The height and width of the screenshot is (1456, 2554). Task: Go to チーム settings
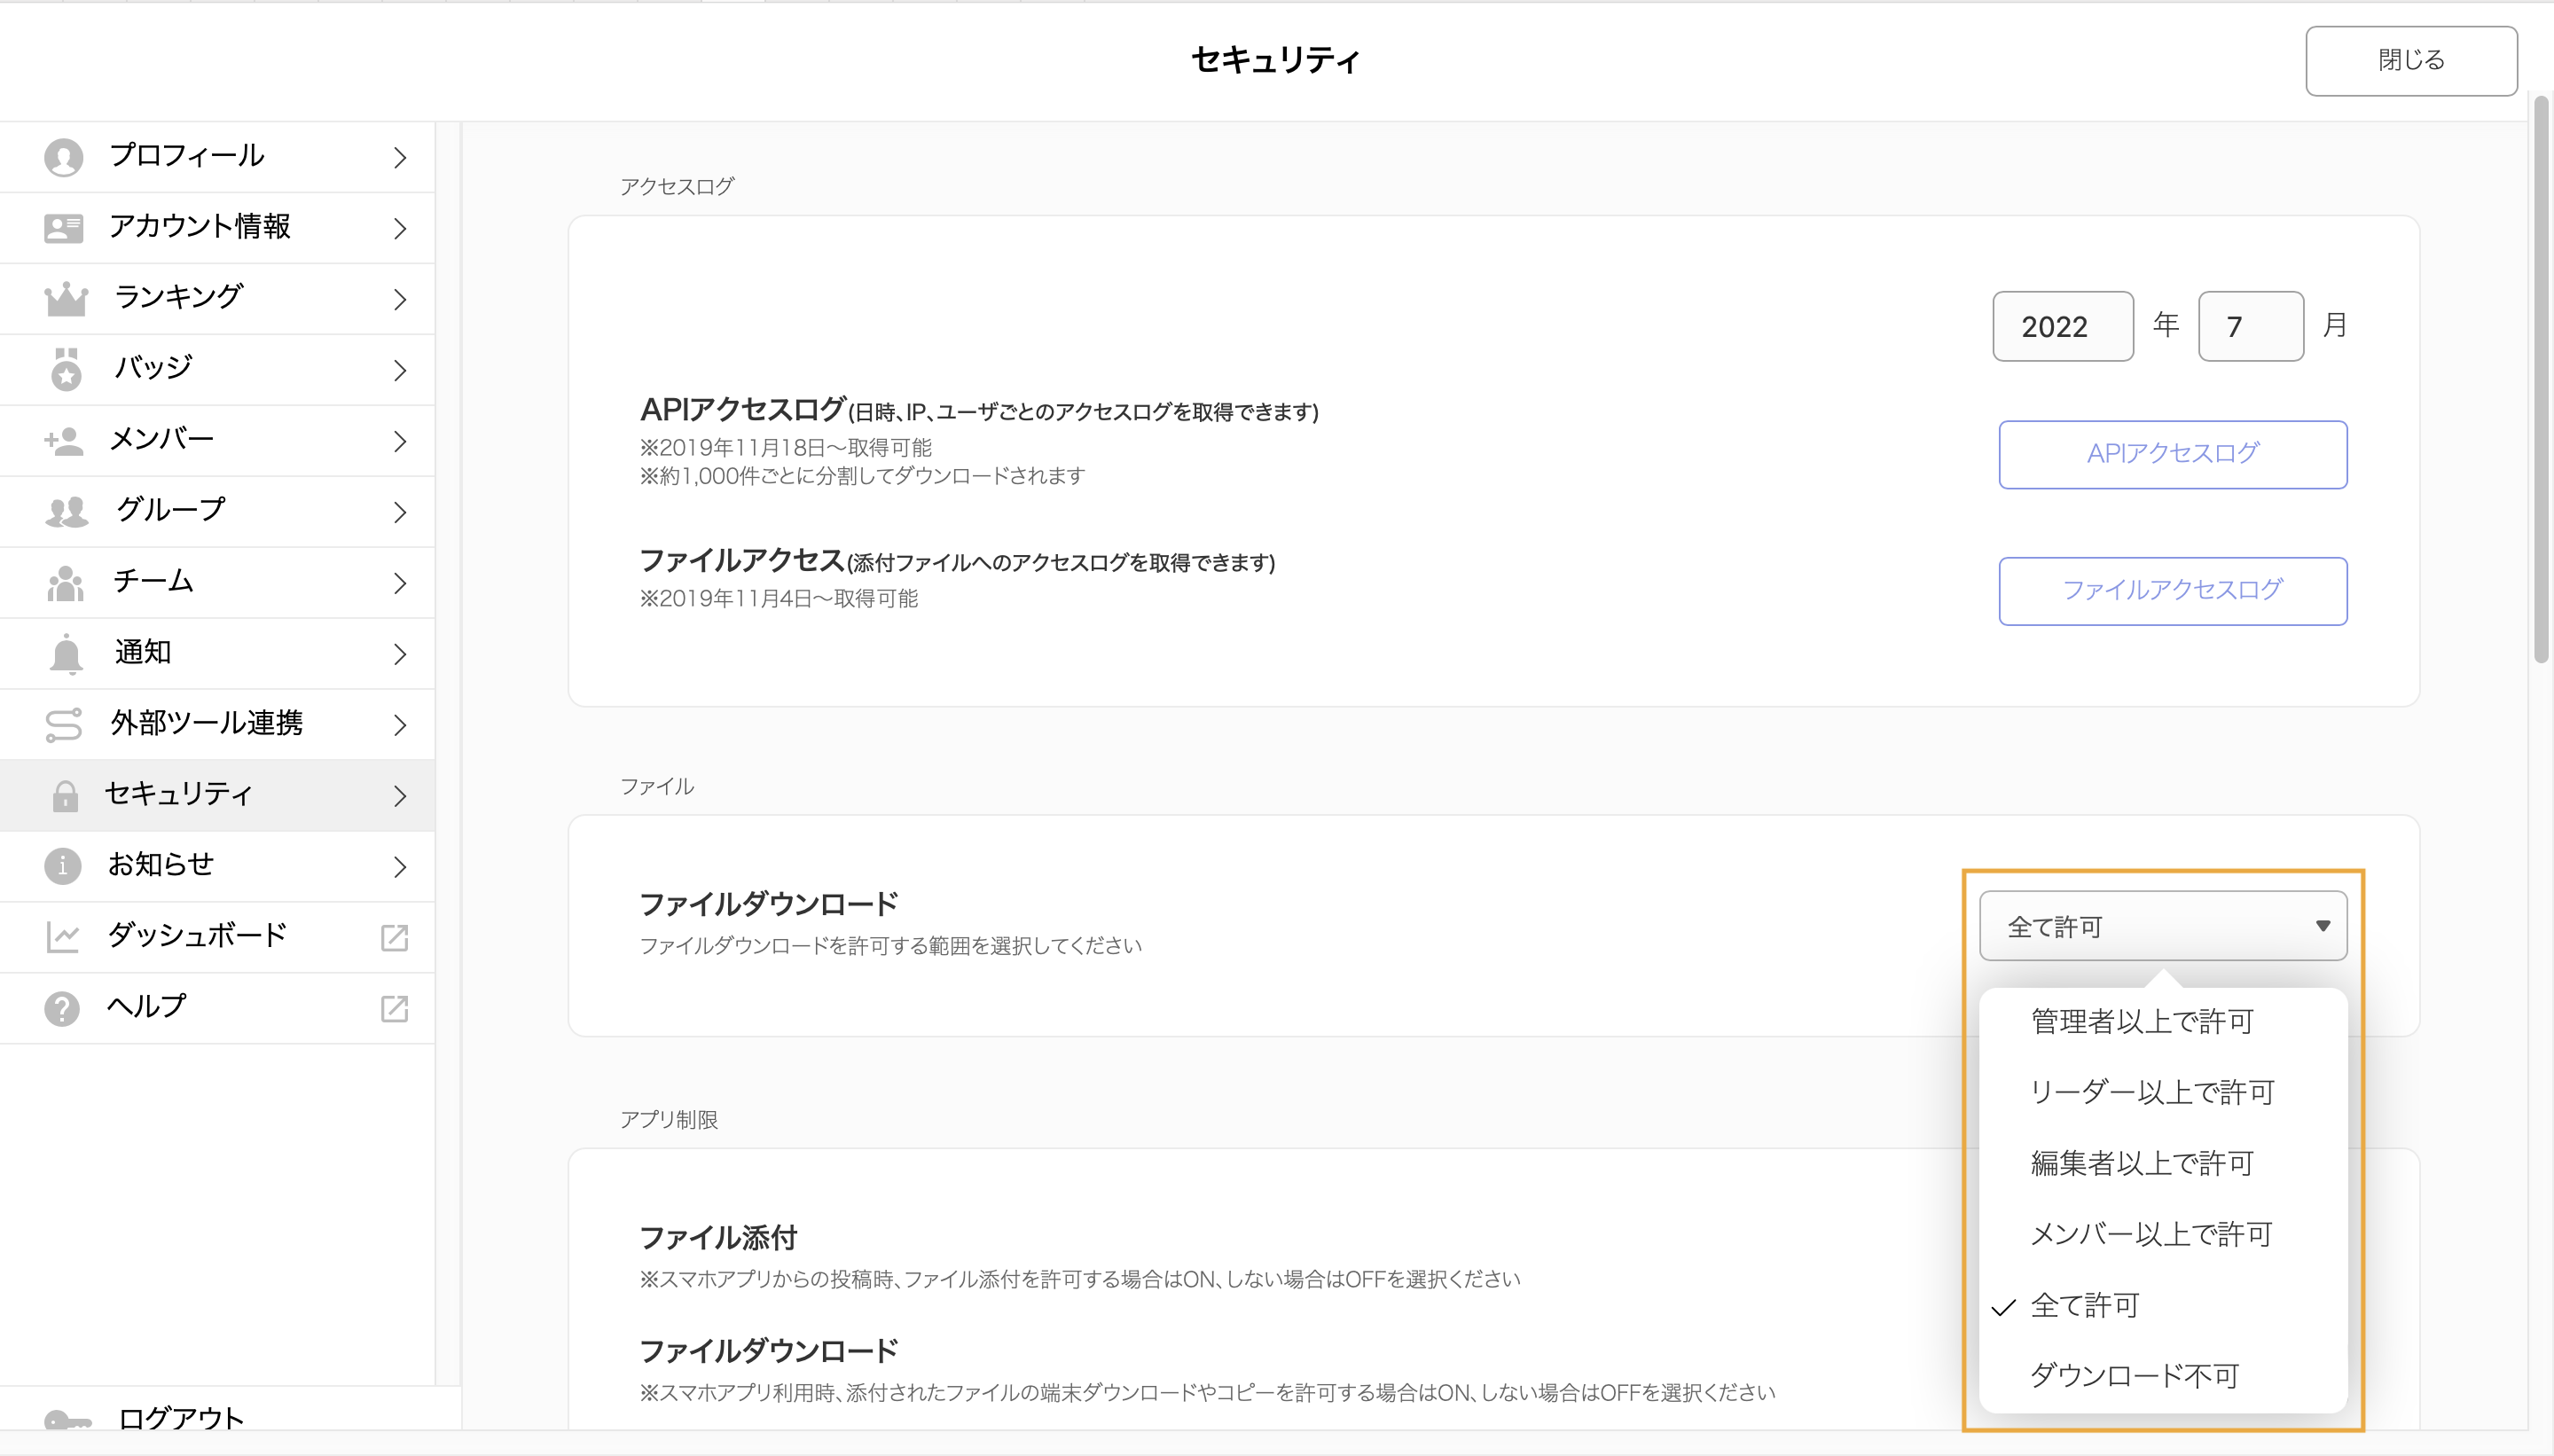(217, 583)
